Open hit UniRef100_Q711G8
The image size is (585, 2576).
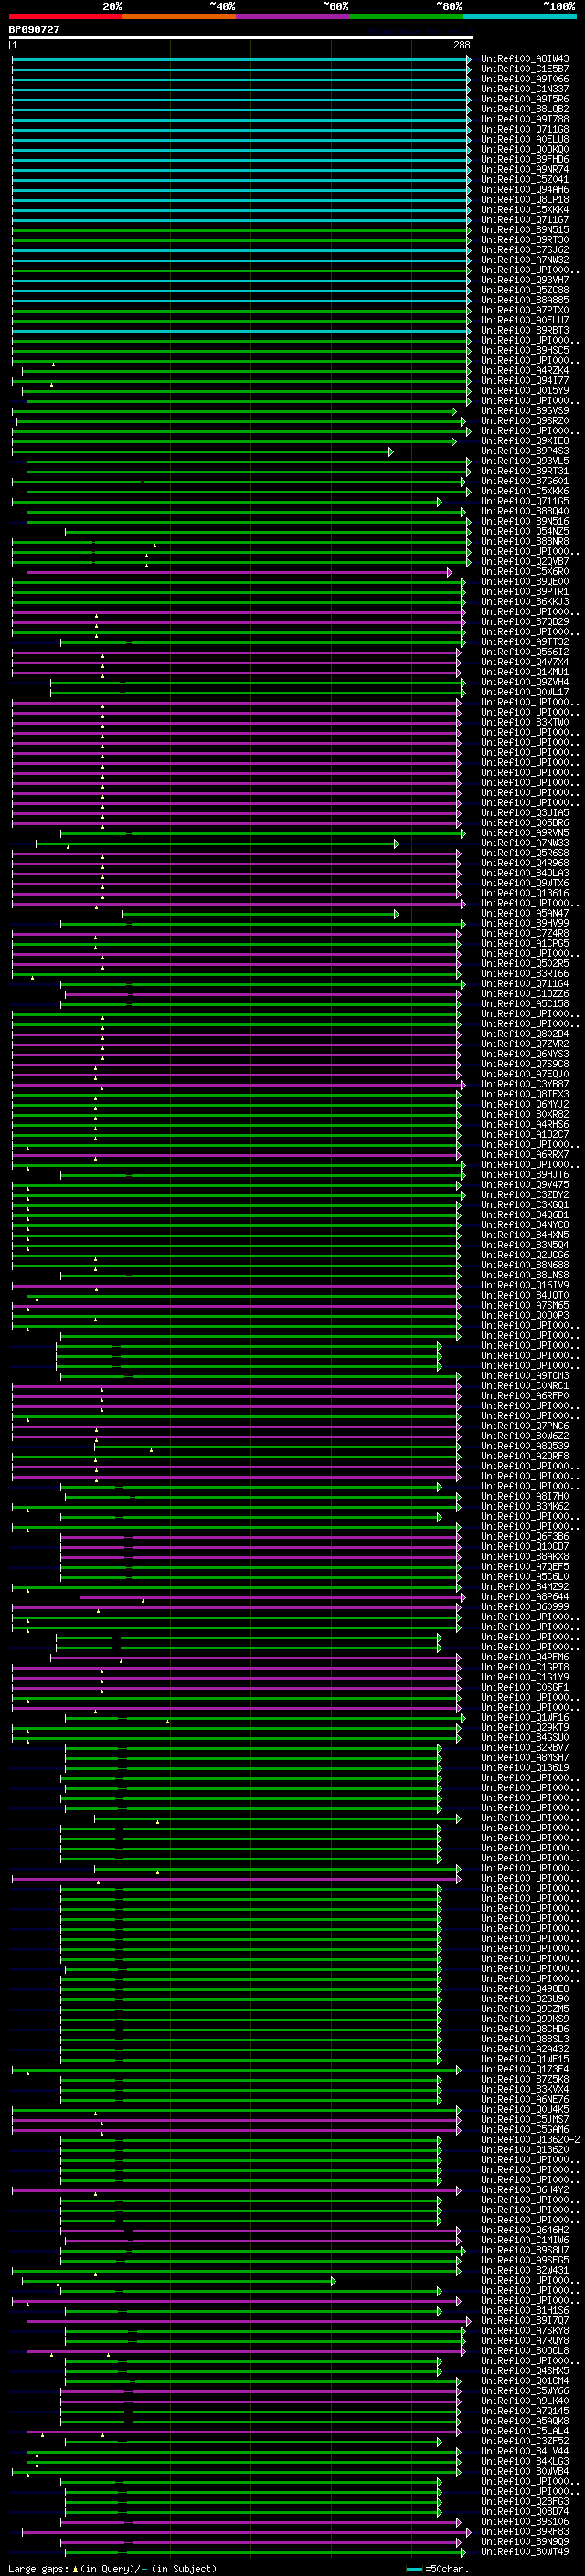point(524,129)
